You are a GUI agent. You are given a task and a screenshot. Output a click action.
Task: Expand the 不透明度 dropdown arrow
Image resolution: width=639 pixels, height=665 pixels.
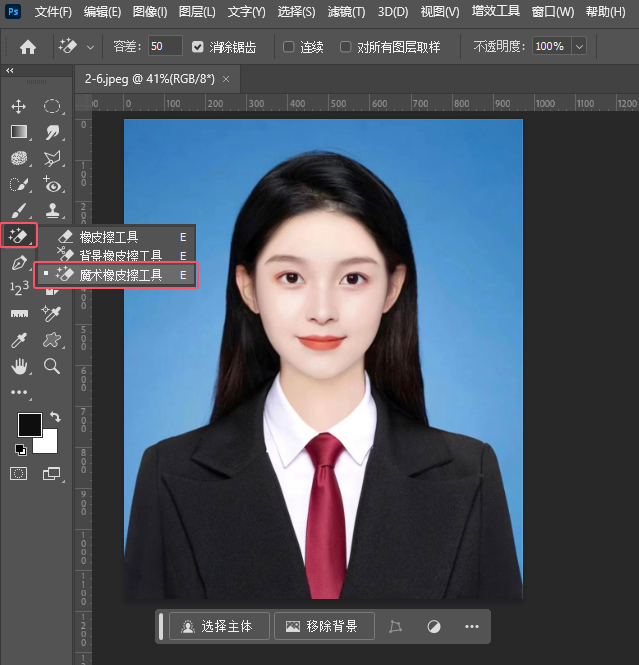[579, 46]
